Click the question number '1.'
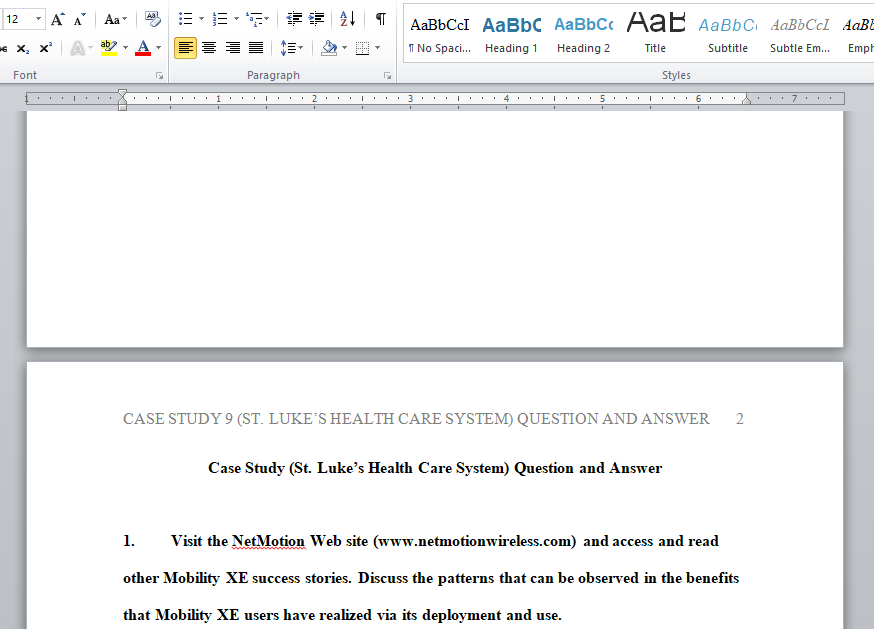The width and height of the screenshot is (874, 629). [x=129, y=541]
